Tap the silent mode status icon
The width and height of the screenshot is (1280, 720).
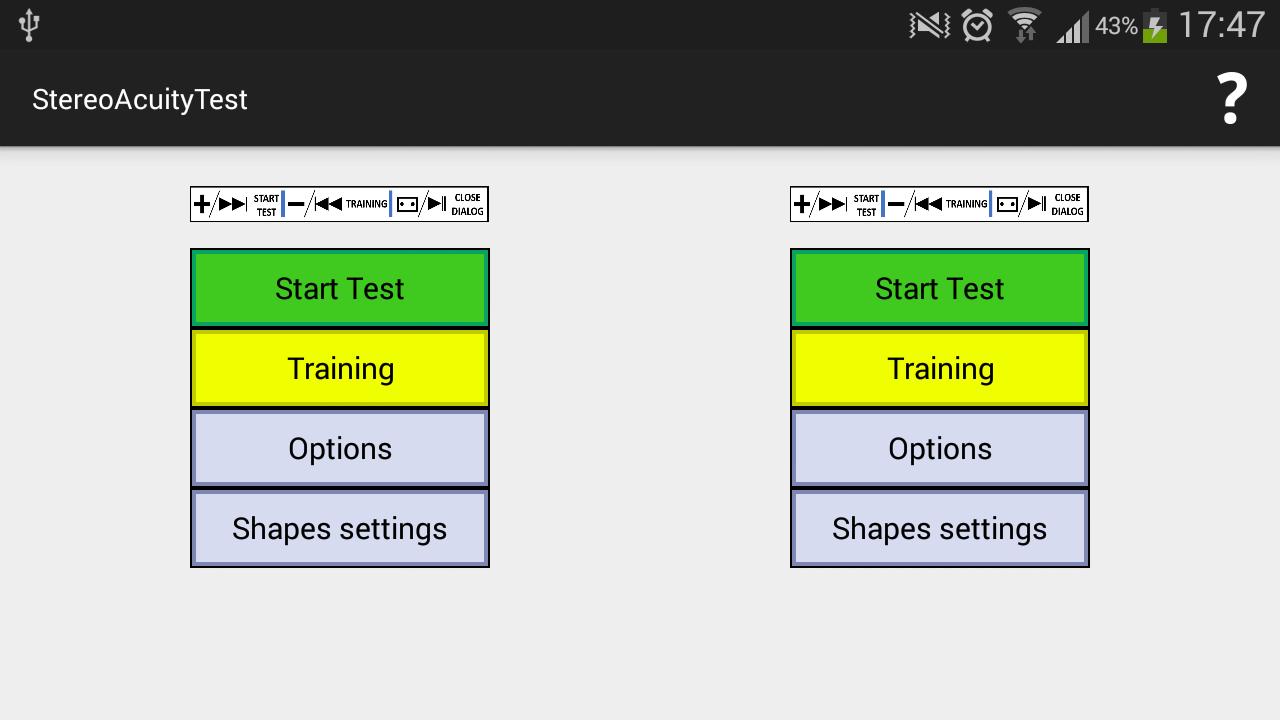click(929, 25)
